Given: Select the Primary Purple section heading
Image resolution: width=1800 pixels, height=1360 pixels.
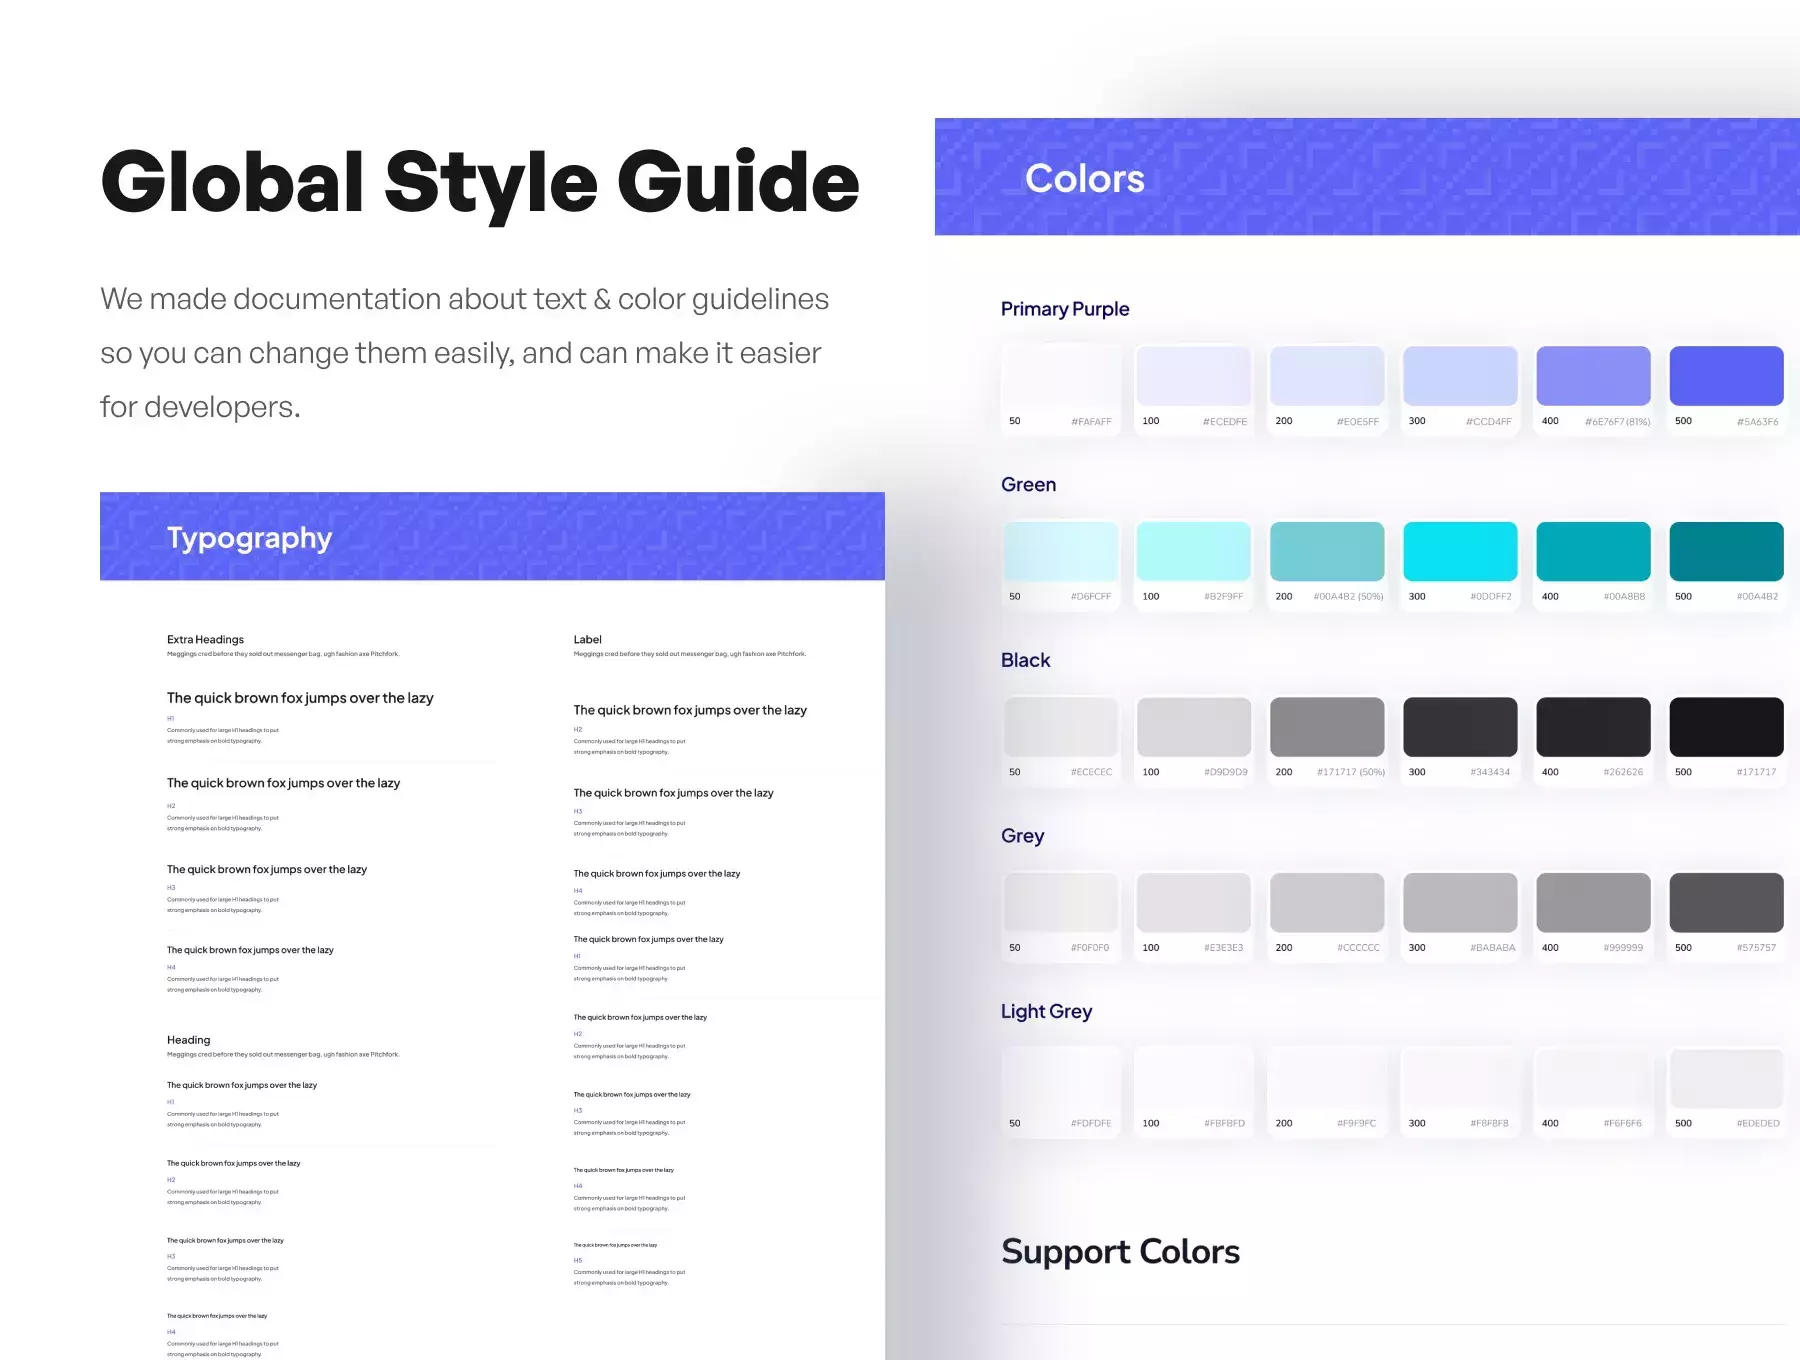Looking at the screenshot, I should [x=1065, y=309].
